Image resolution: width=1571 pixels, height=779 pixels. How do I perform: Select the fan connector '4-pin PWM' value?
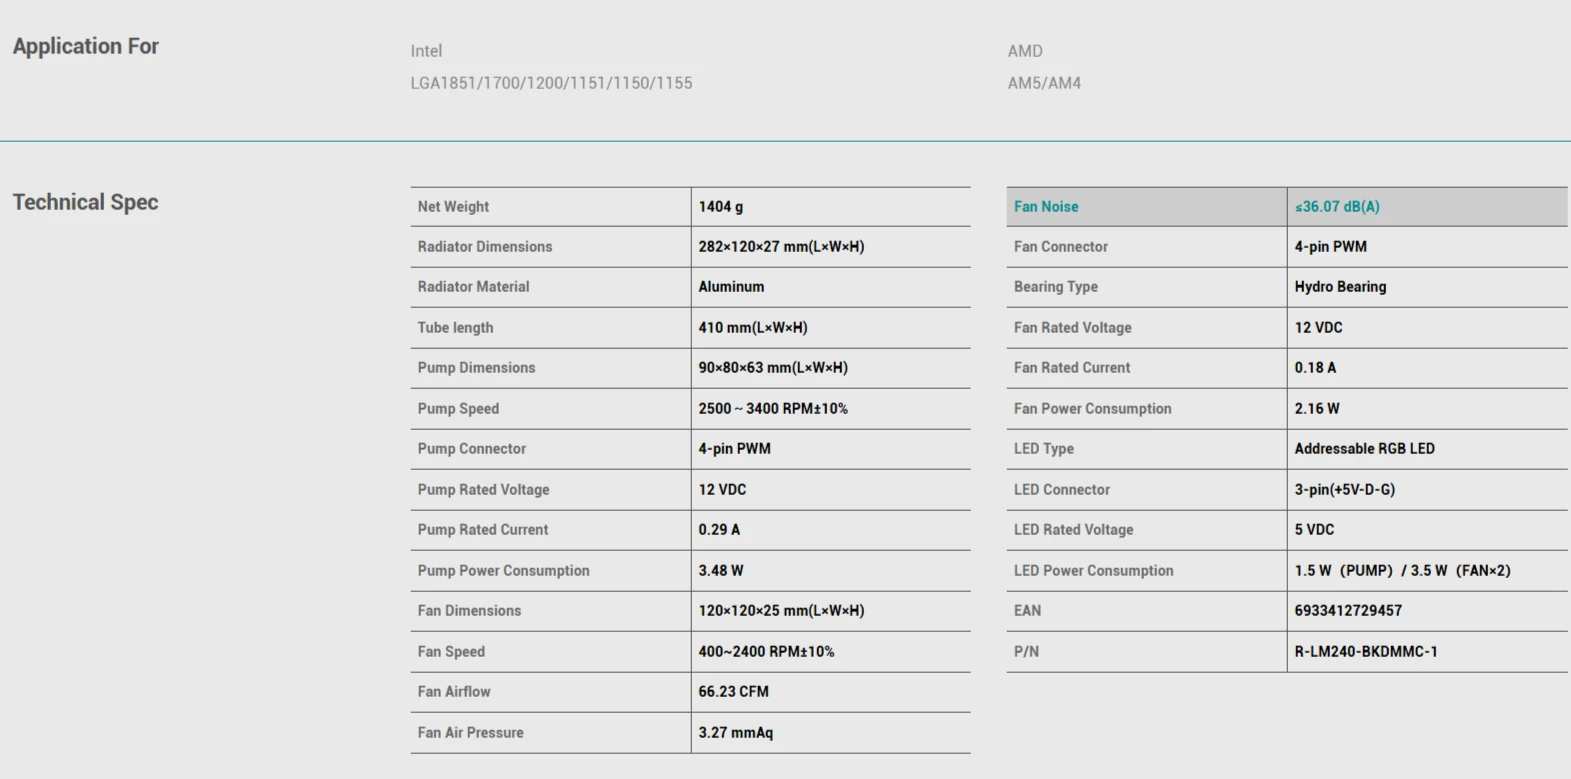click(1331, 247)
